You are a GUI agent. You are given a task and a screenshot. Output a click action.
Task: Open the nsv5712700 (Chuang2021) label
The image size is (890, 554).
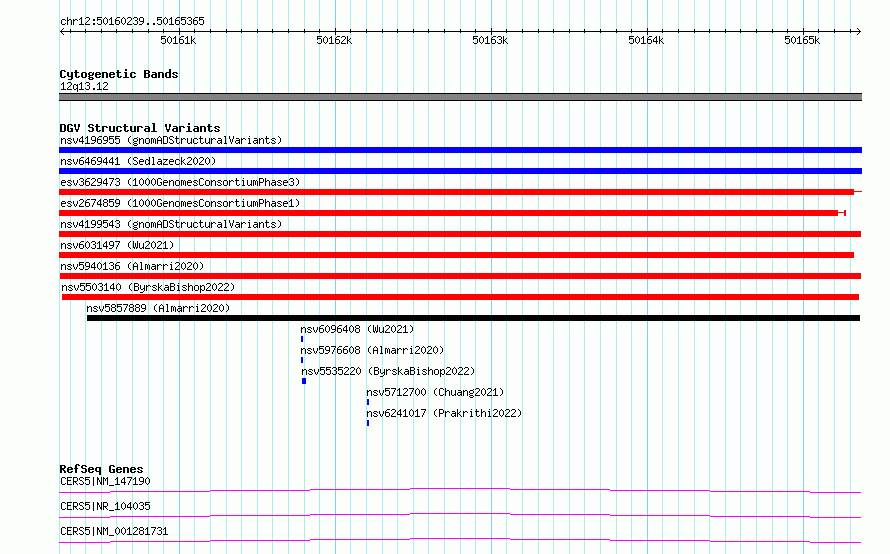[435, 392]
